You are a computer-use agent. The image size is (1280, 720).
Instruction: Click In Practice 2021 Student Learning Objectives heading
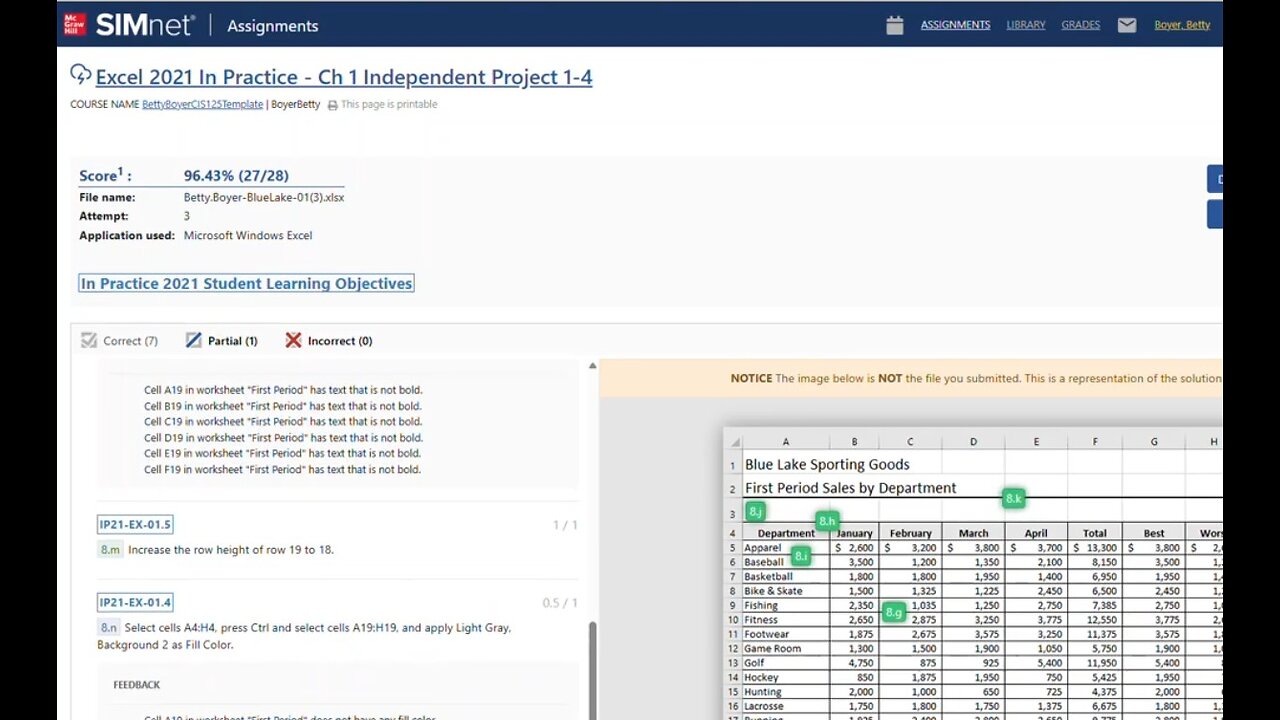[246, 284]
